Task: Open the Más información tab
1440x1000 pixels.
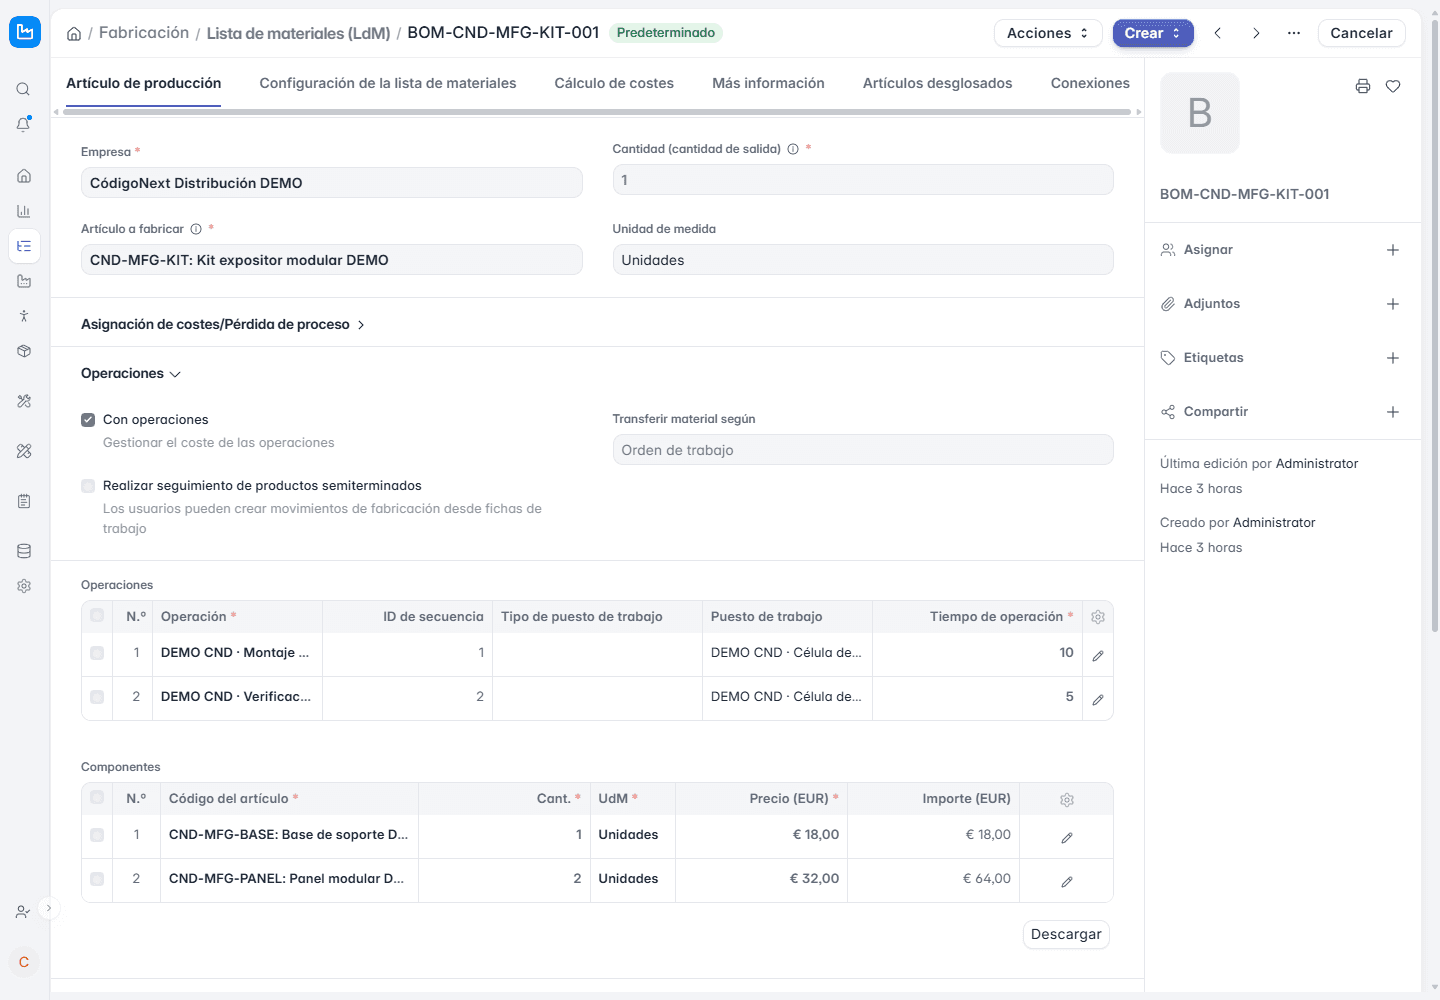Action: tap(768, 83)
